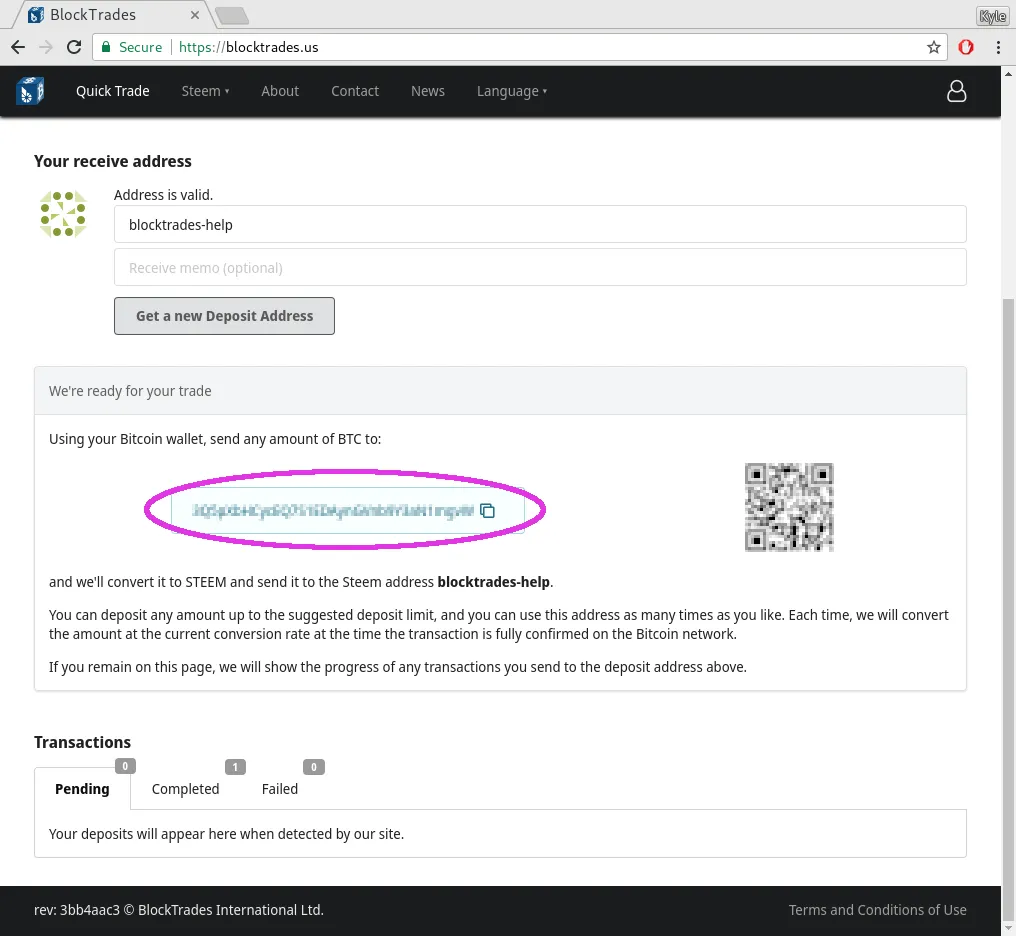Screen dimensions: 1016x936
Task: Click the BlockTrades logo icon
Action: [30, 91]
